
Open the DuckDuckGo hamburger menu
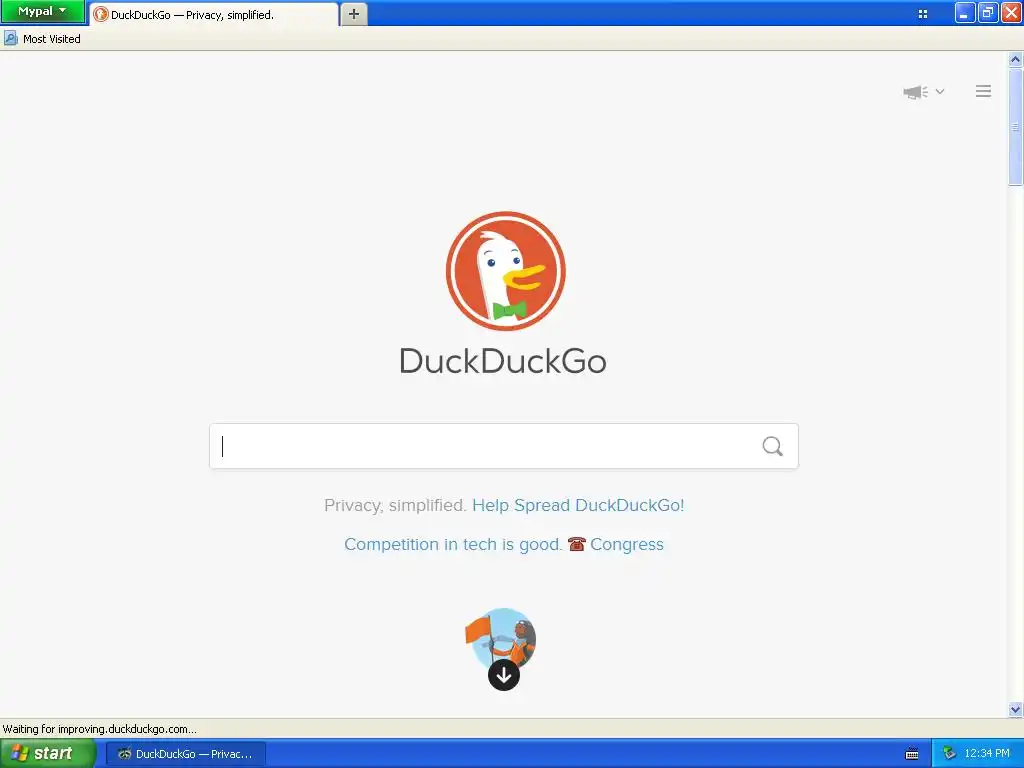click(983, 91)
